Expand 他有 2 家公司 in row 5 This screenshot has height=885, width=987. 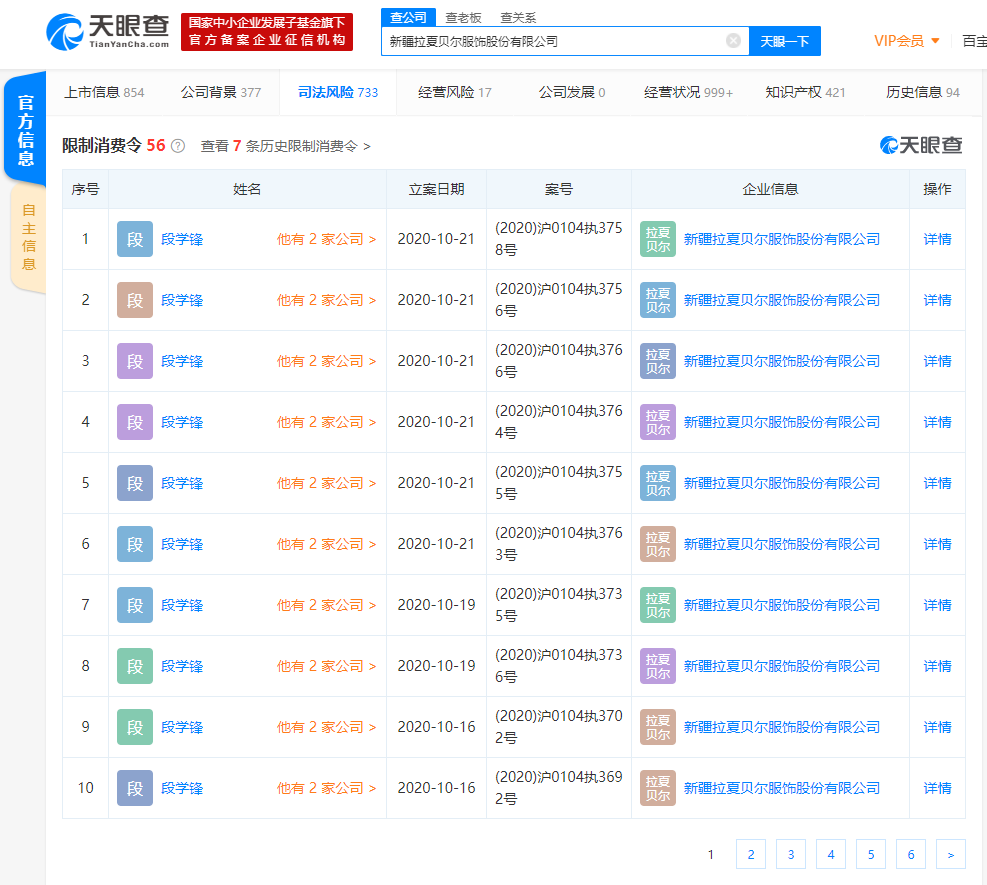point(326,483)
